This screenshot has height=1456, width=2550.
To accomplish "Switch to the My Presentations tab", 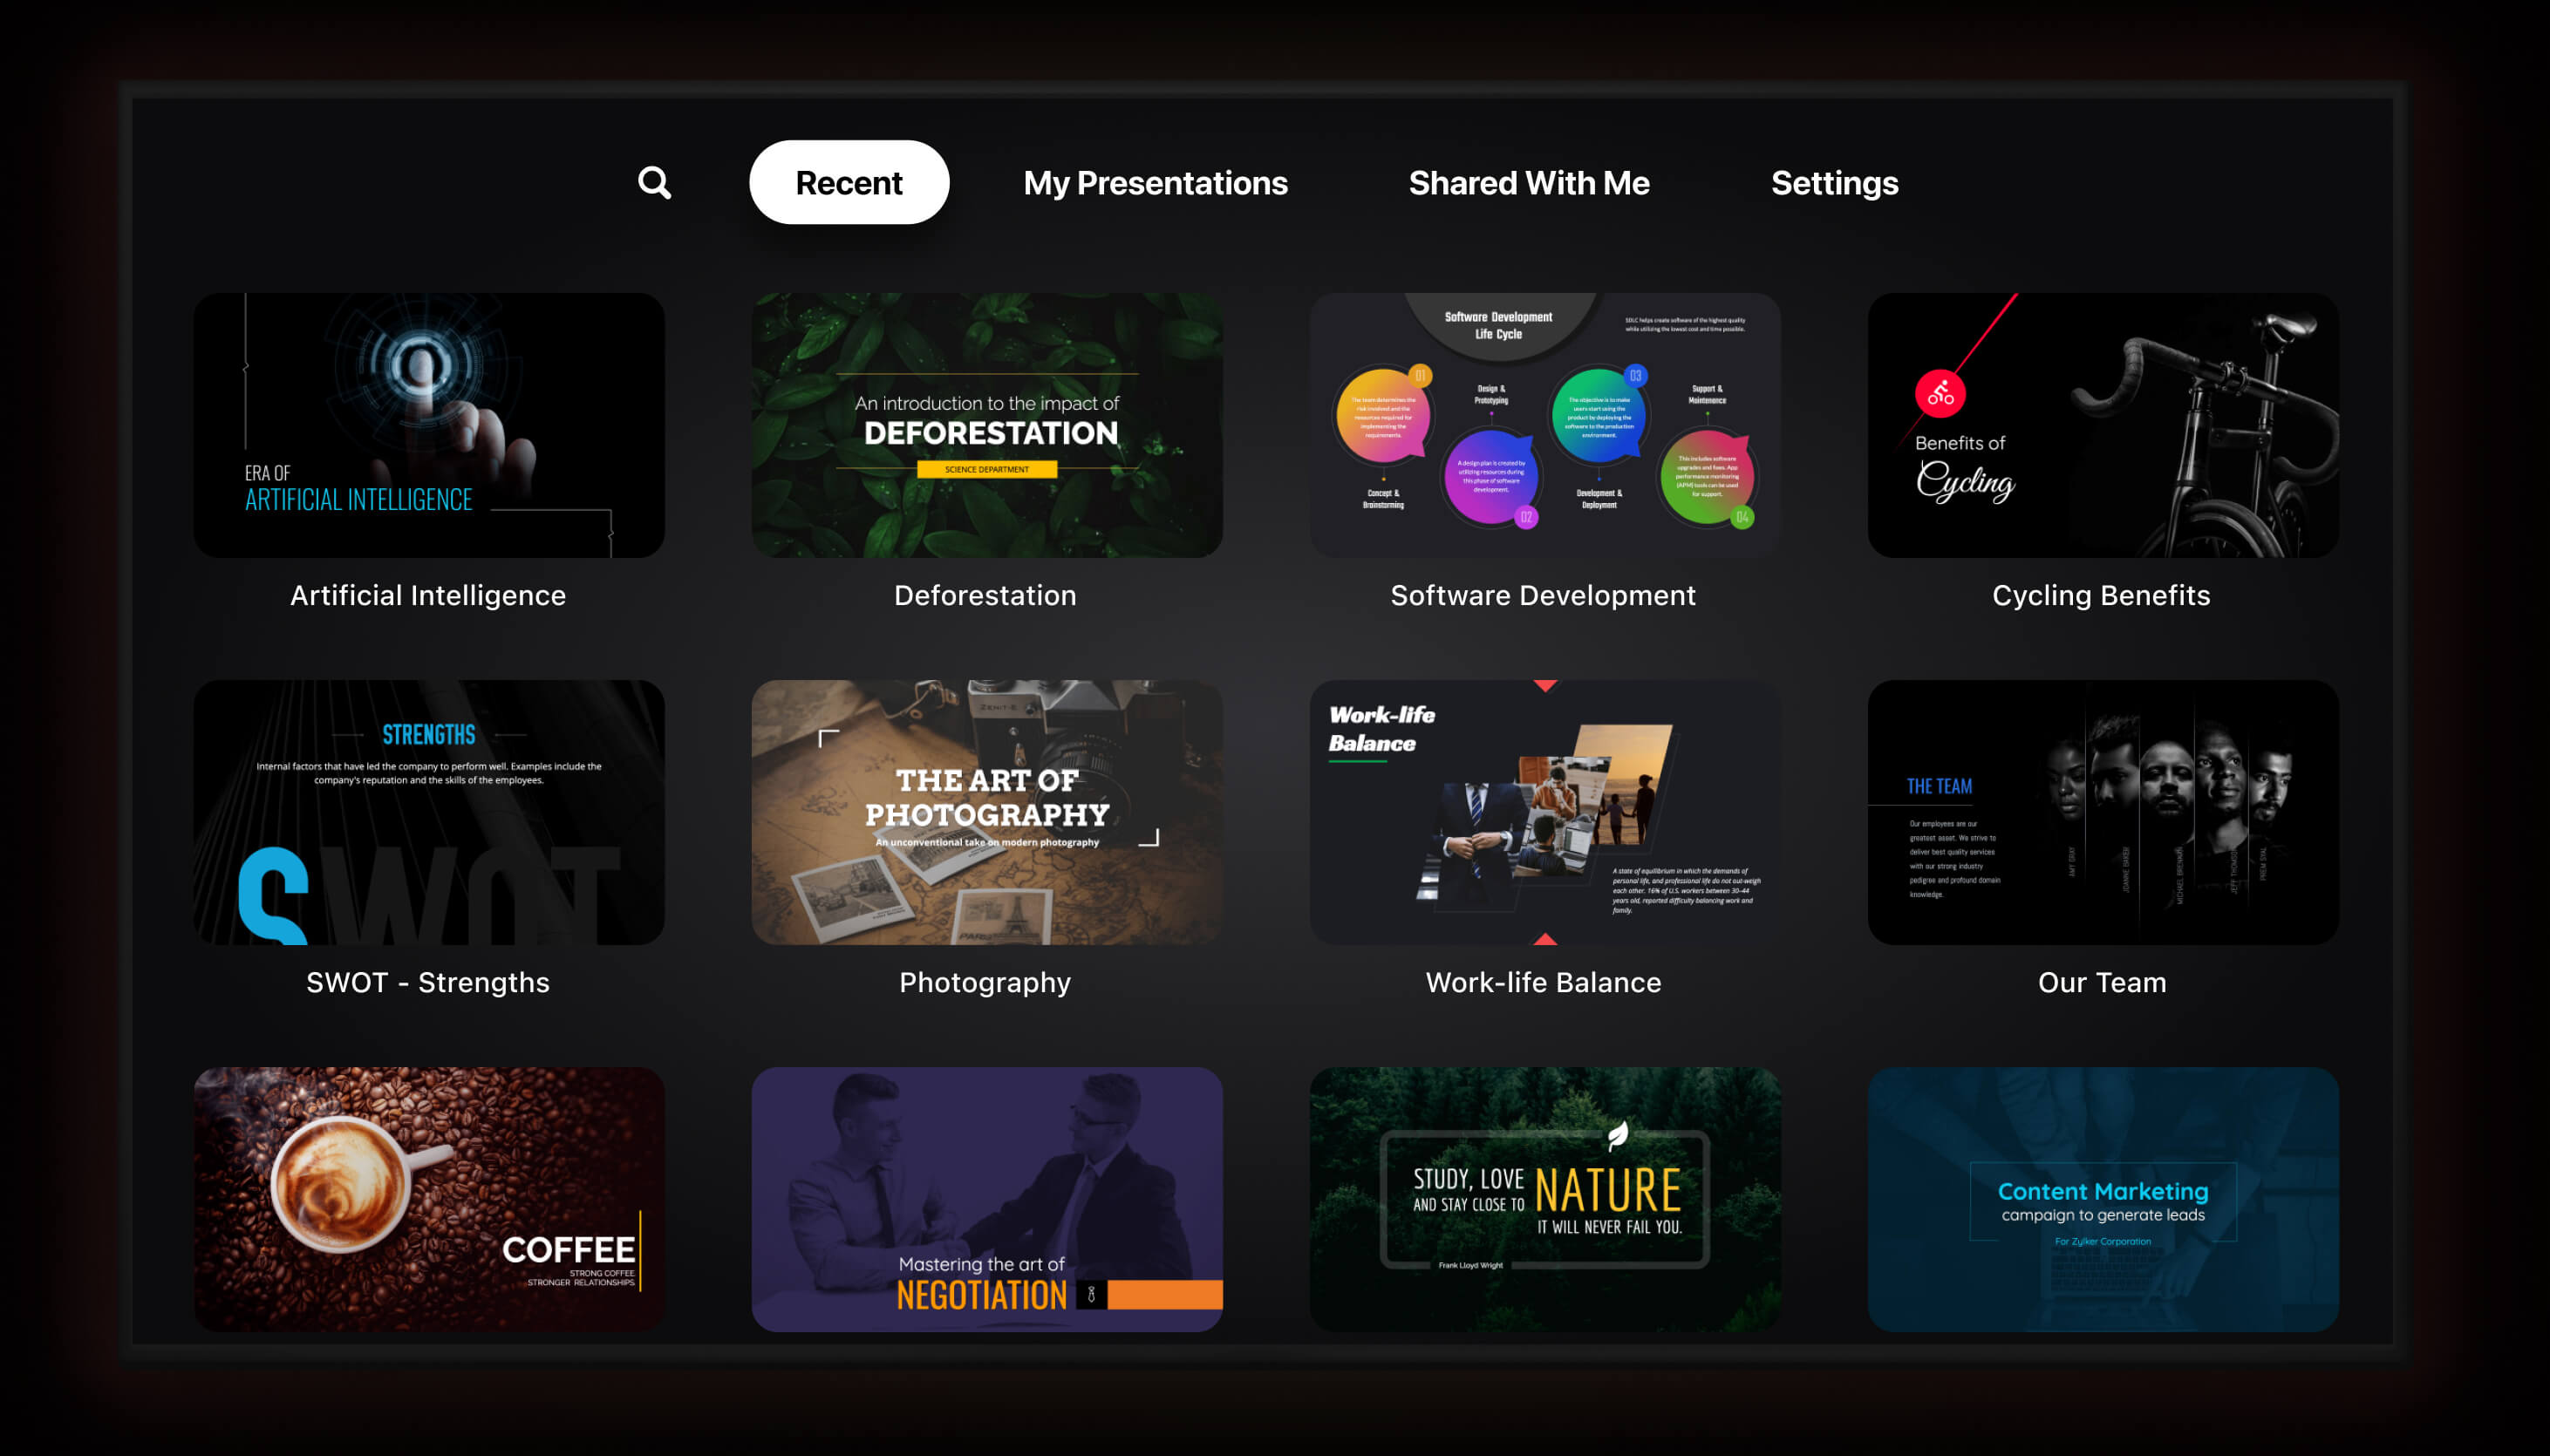I will coord(1156,182).
